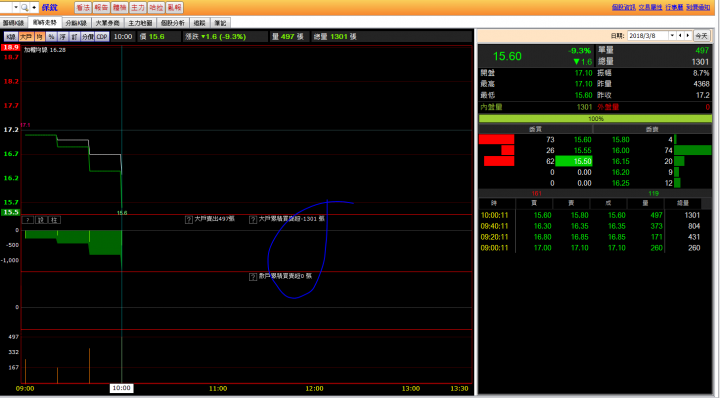This screenshot has width=720, height=398.
Task: Toggle the 大戶 chart overlay
Action: pyautogui.click(x=26, y=37)
